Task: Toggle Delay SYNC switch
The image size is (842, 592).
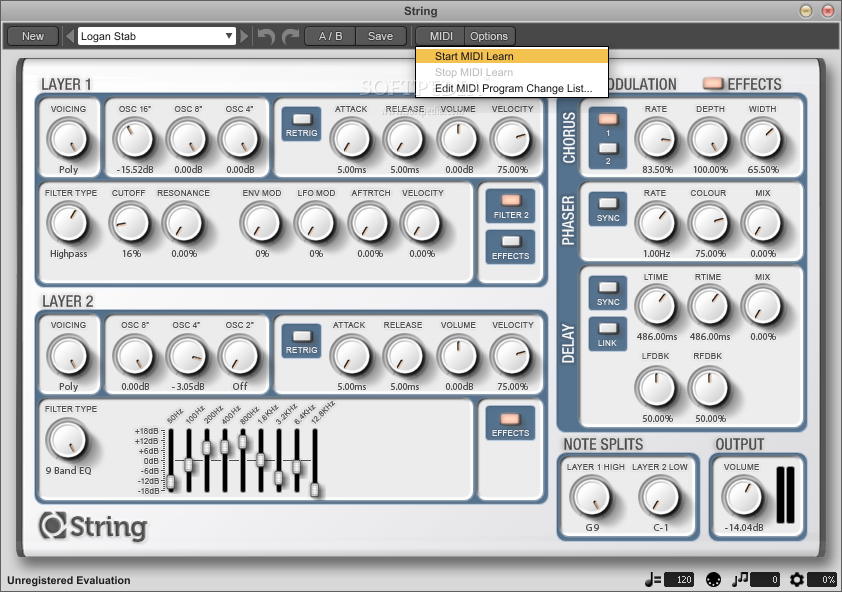Action: coord(608,293)
